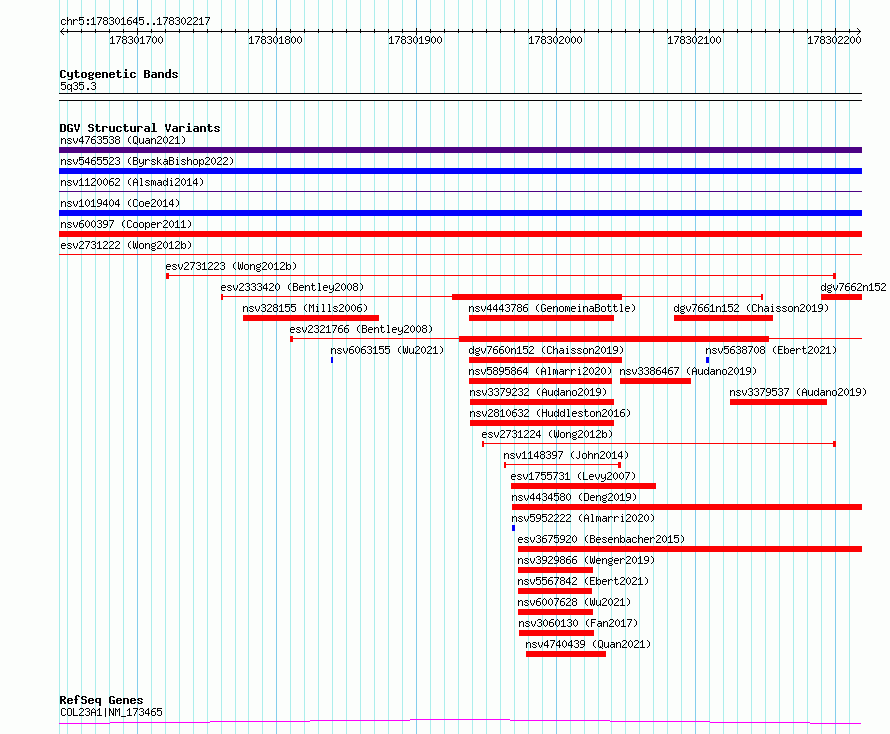This screenshot has height=734, width=890.
Task: Select the nsv4443786 GenomeinaBottle red bar
Action: [541, 318]
